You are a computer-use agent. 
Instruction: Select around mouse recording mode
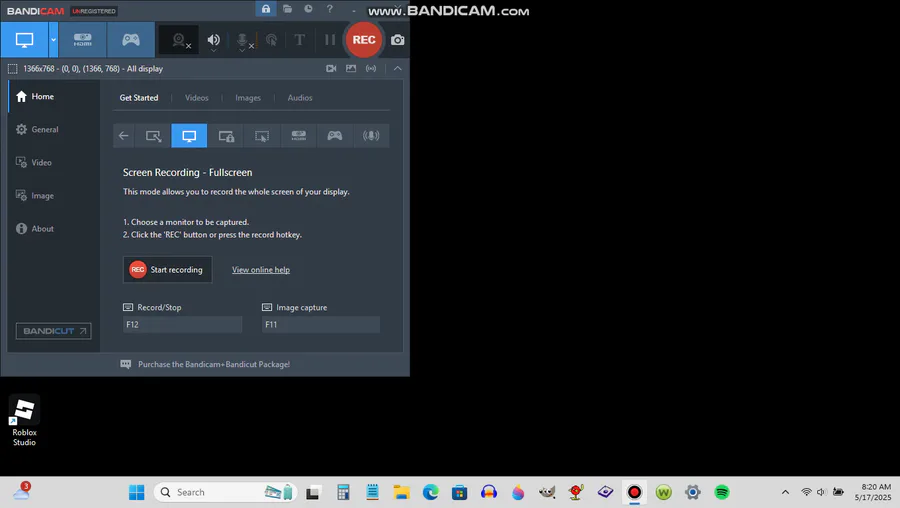point(262,136)
